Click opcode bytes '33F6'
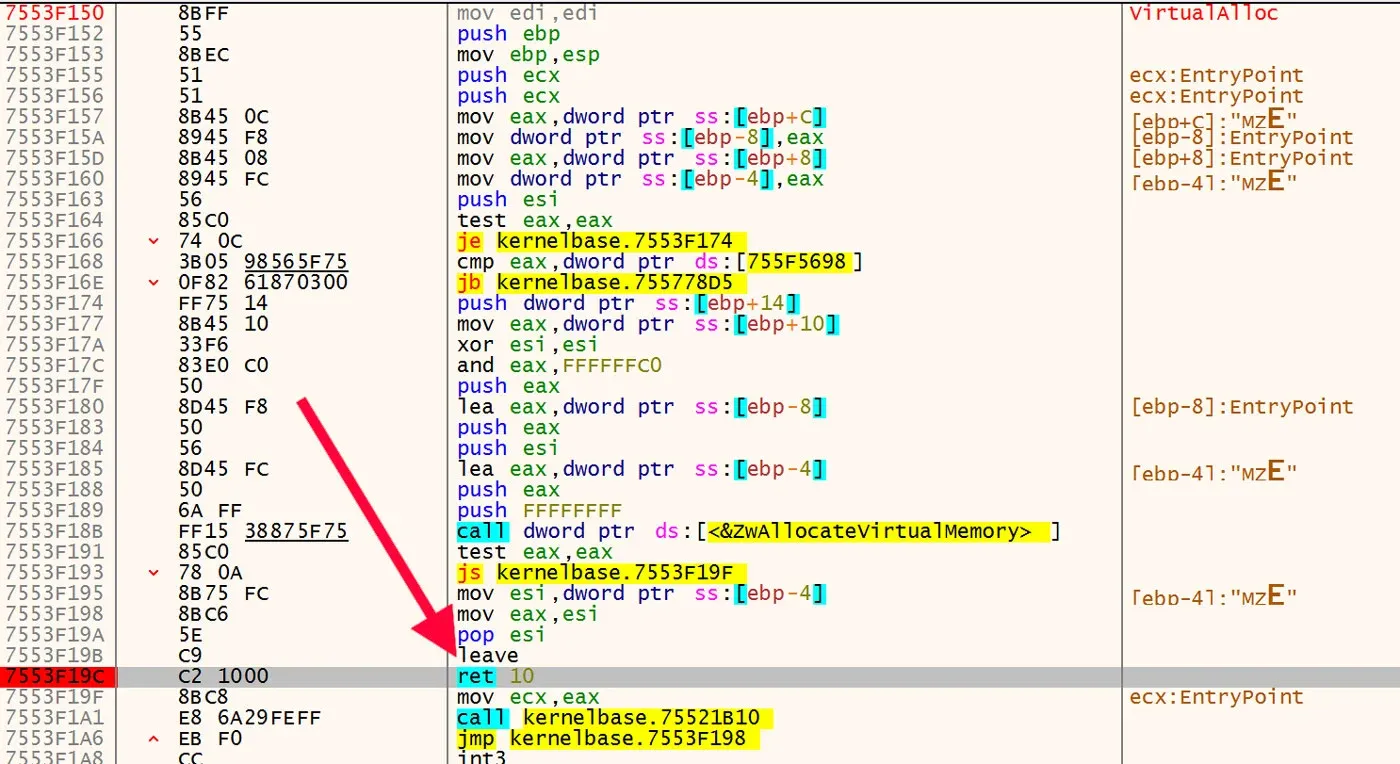The width and height of the screenshot is (1400, 764). click(203, 345)
